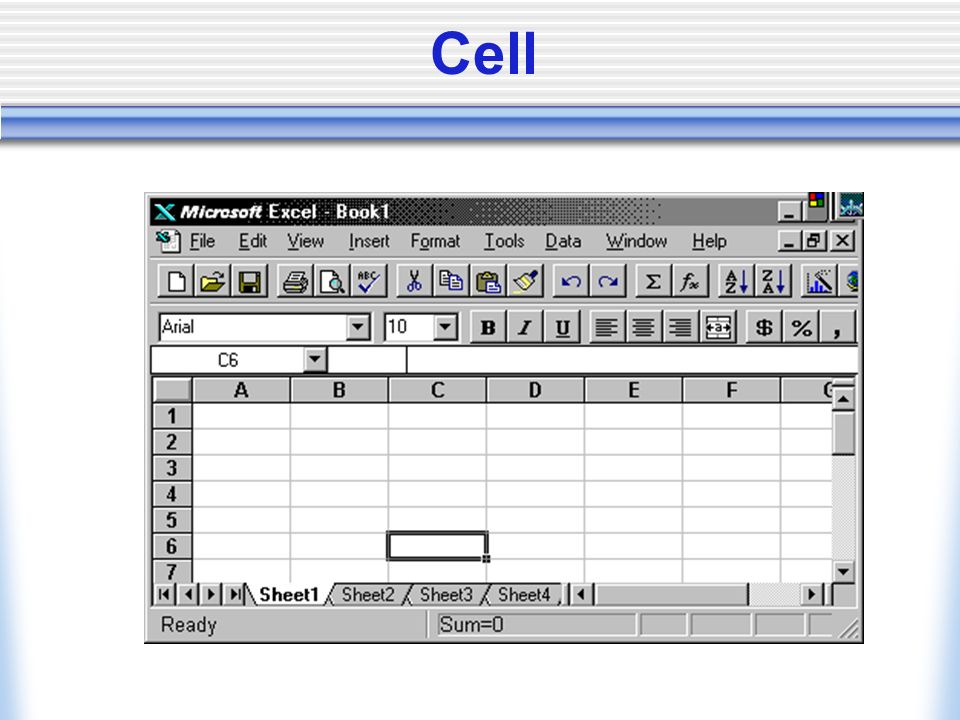The image size is (960, 720).
Task: Apply Comma style
Action: [x=837, y=328]
